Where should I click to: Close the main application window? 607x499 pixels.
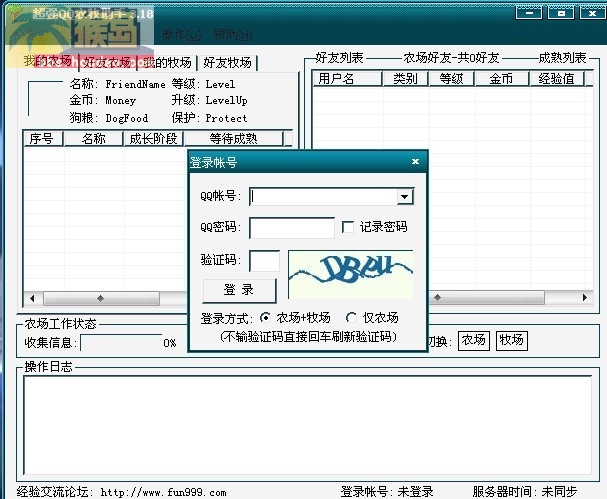[593, 13]
